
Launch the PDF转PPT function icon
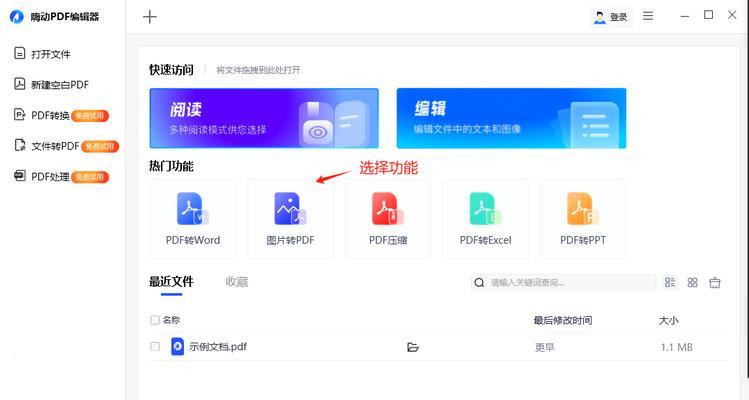[x=583, y=209]
